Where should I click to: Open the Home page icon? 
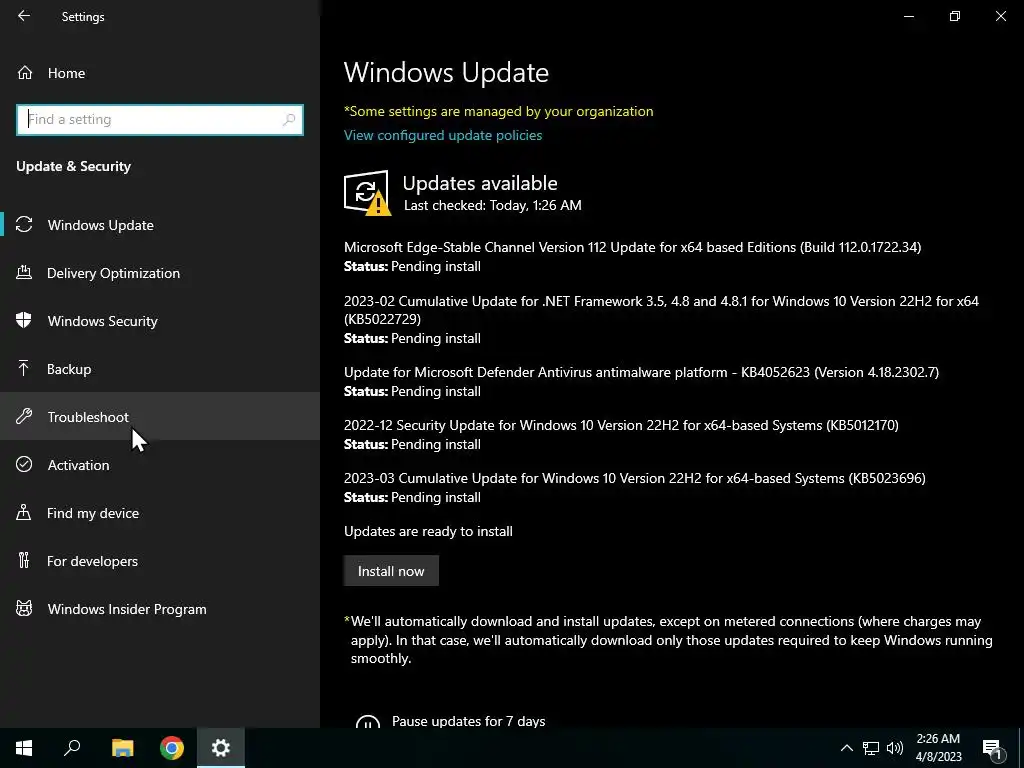[x=25, y=73]
